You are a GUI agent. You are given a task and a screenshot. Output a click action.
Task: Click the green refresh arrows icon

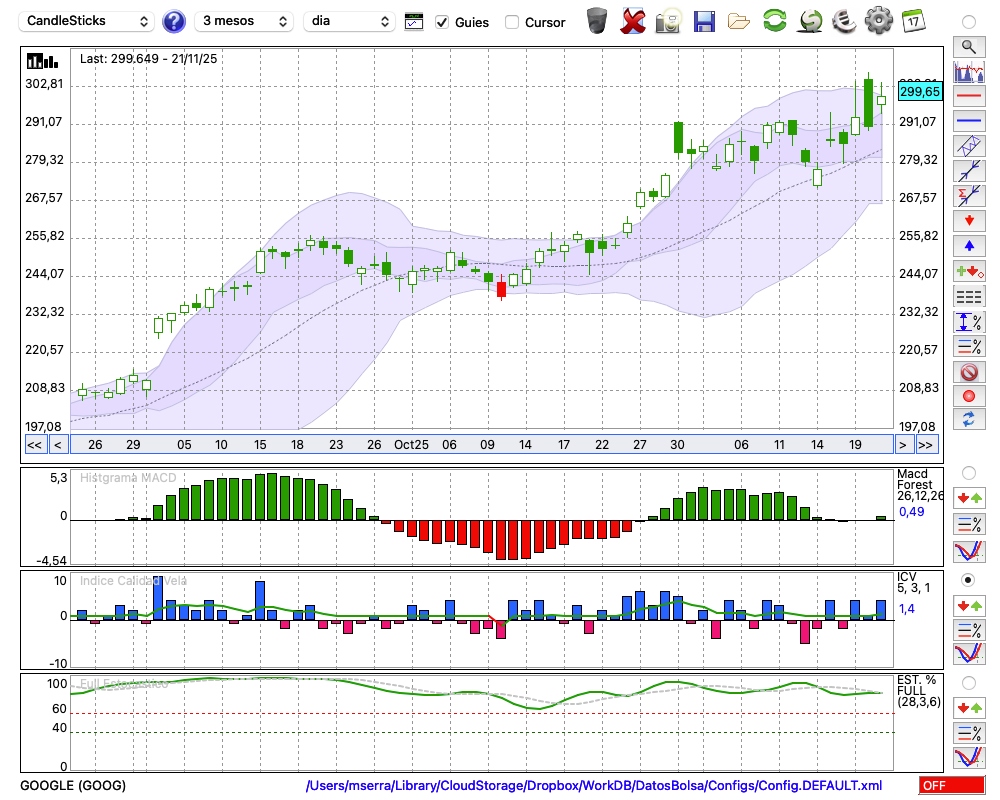coord(774,21)
